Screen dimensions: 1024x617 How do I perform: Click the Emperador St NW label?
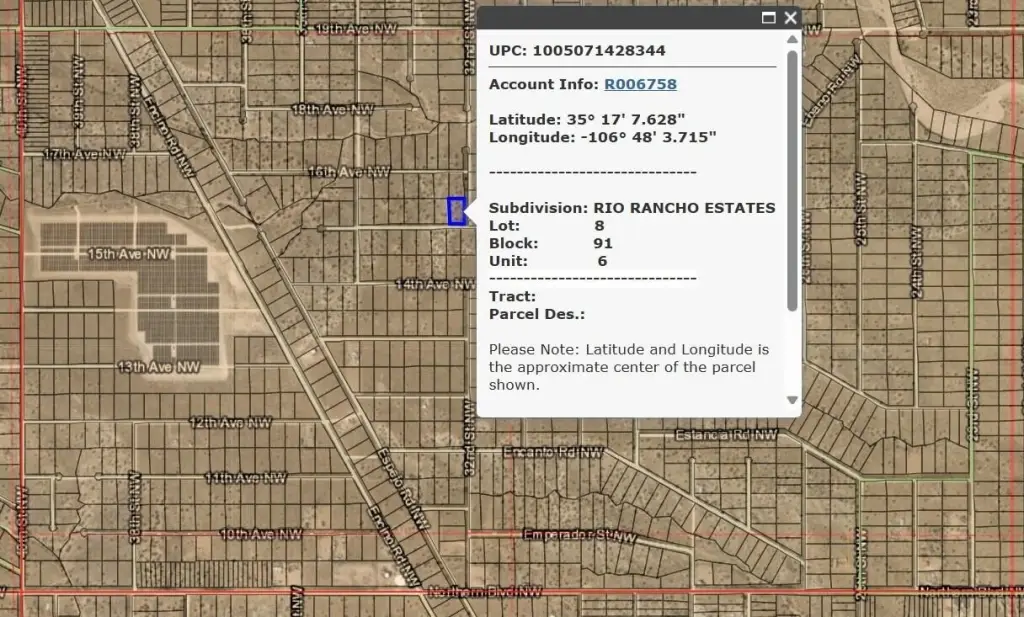point(580,536)
